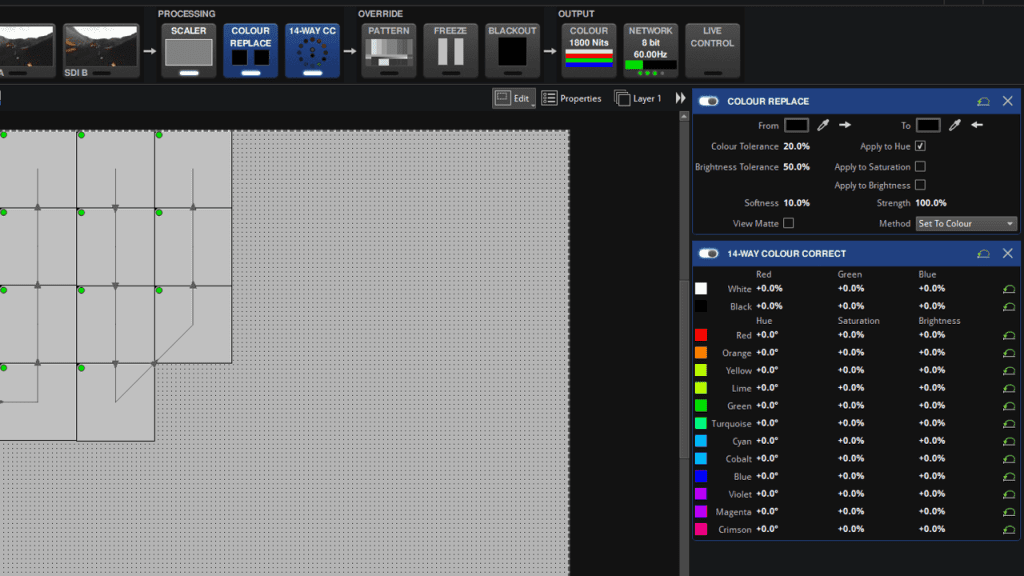1024x576 pixels.
Task: Close the 14-Way Colour Correct panel
Action: pos(1008,253)
